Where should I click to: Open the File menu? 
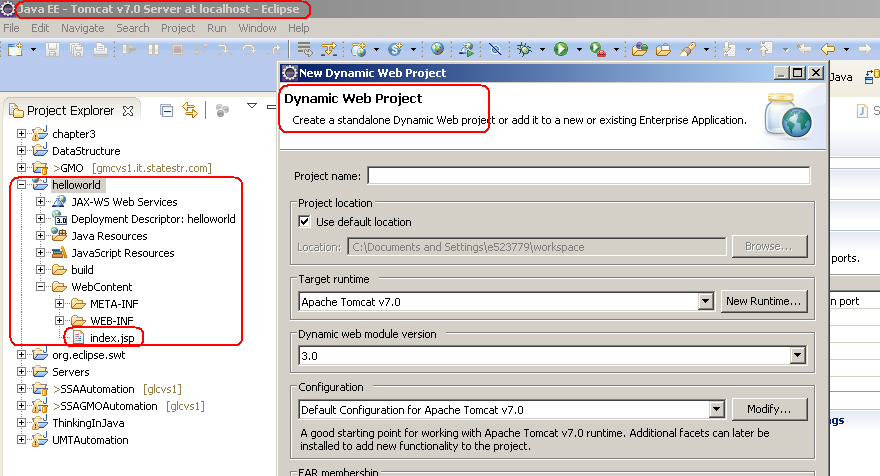(x=11, y=28)
